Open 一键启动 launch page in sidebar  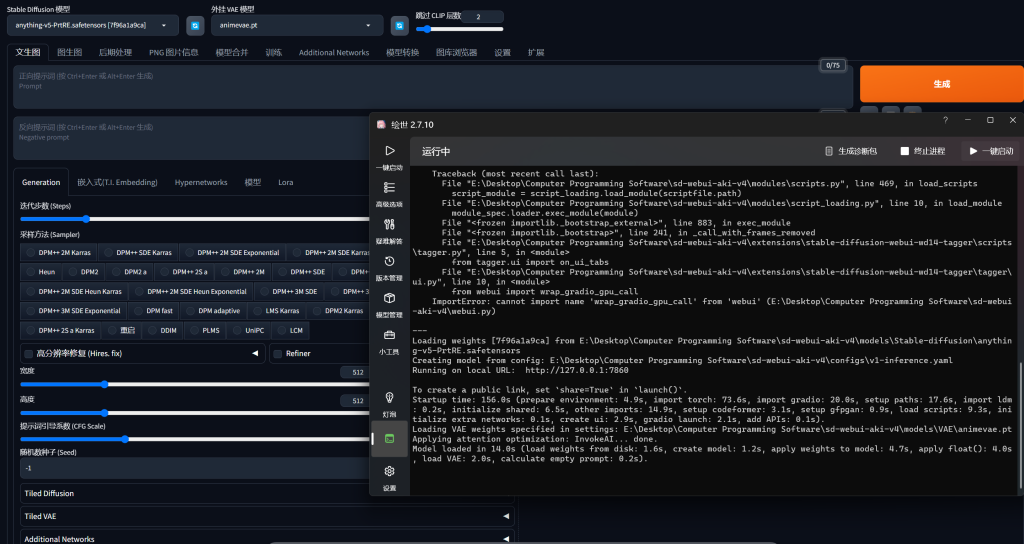tap(389, 157)
